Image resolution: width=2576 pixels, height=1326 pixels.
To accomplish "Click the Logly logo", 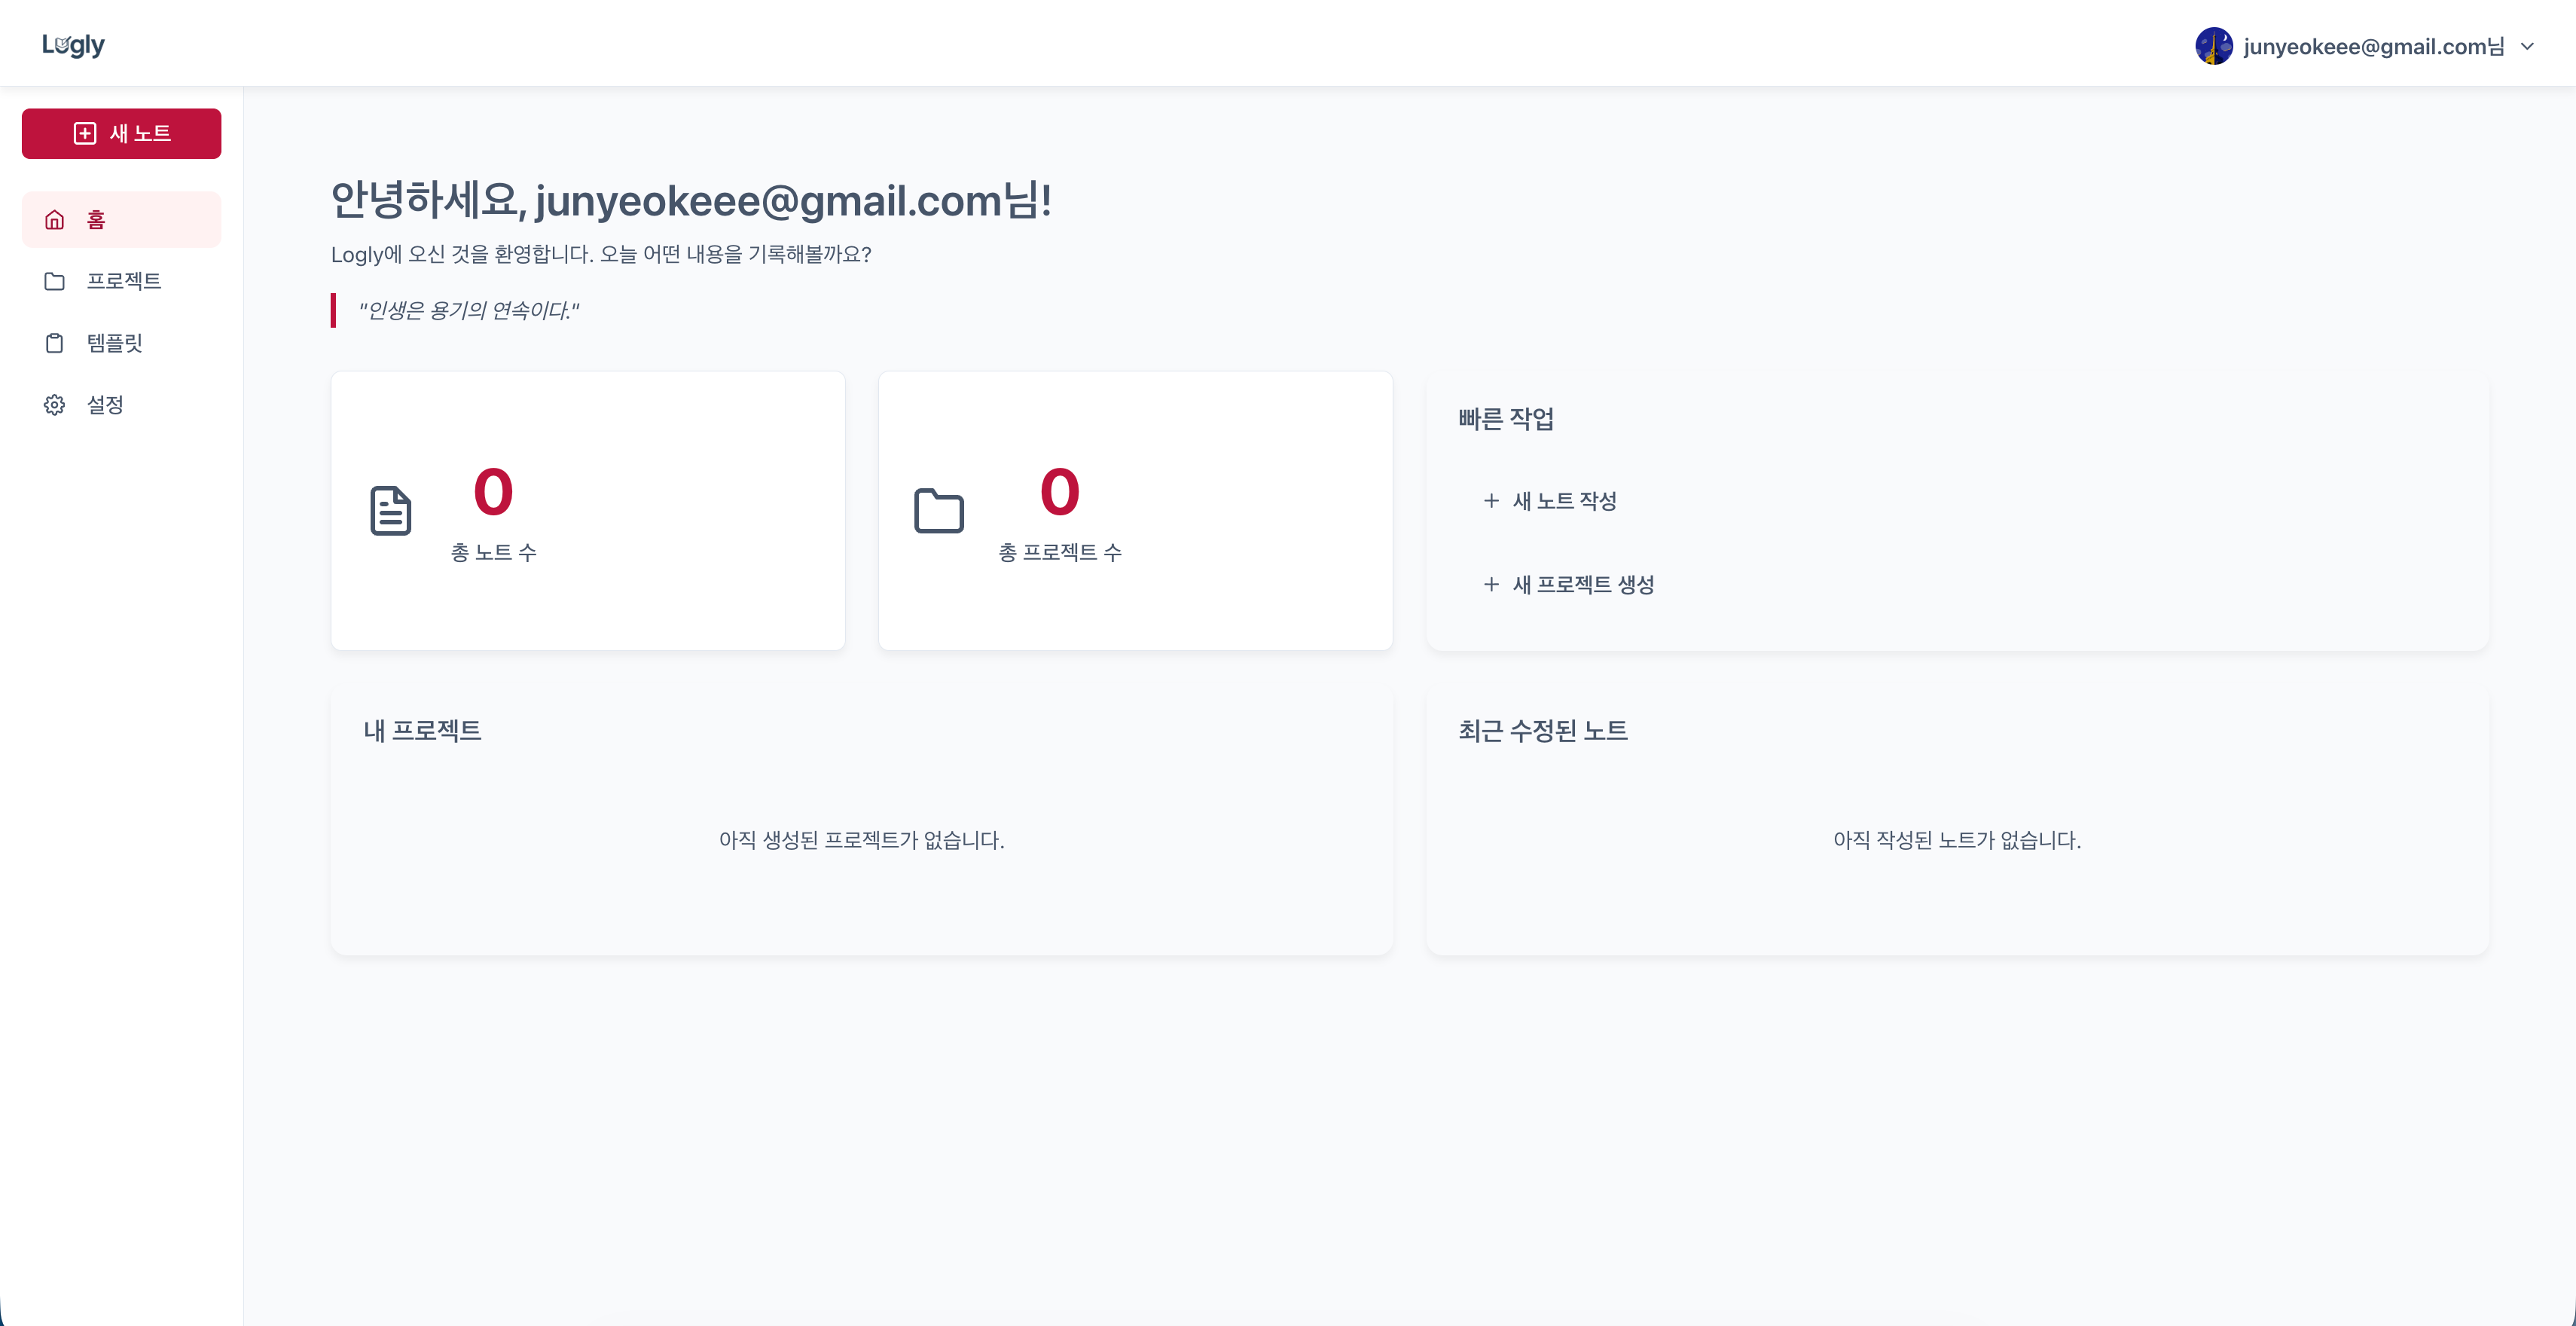I will [x=73, y=45].
